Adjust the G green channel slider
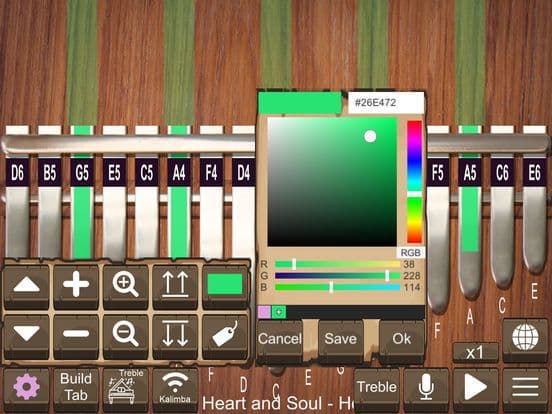 337,276
